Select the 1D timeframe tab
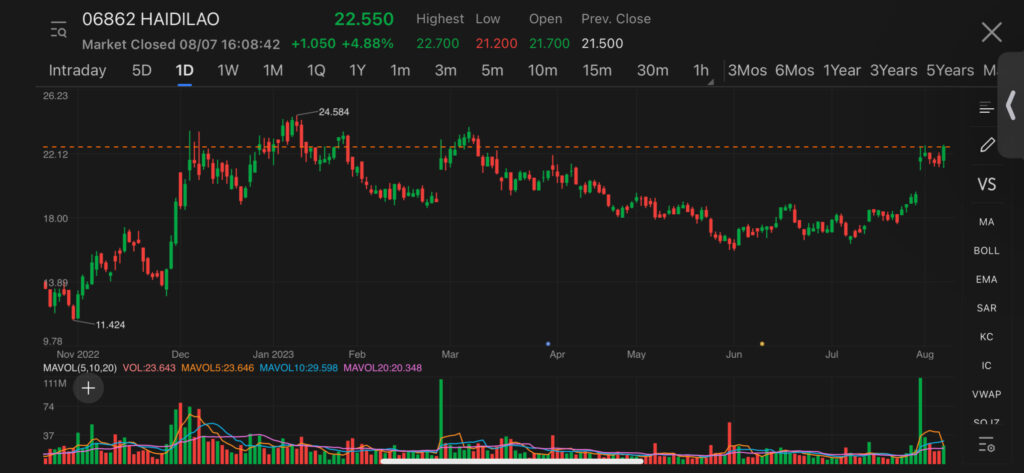This screenshot has height=473, width=1024. [x=185, y=71]
